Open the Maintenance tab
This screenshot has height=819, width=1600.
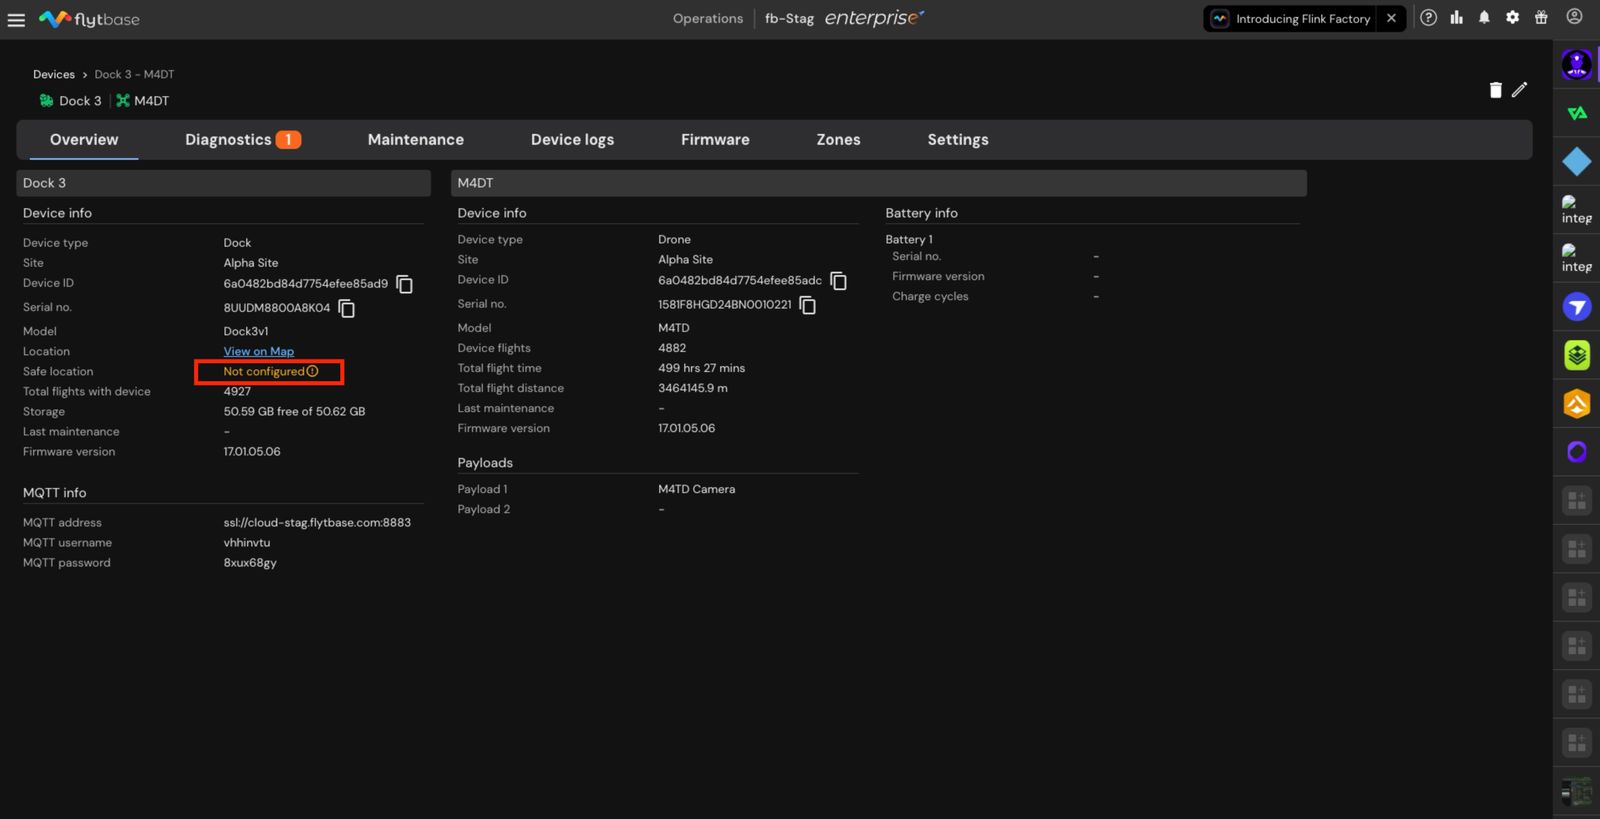(x=416, y=140)
